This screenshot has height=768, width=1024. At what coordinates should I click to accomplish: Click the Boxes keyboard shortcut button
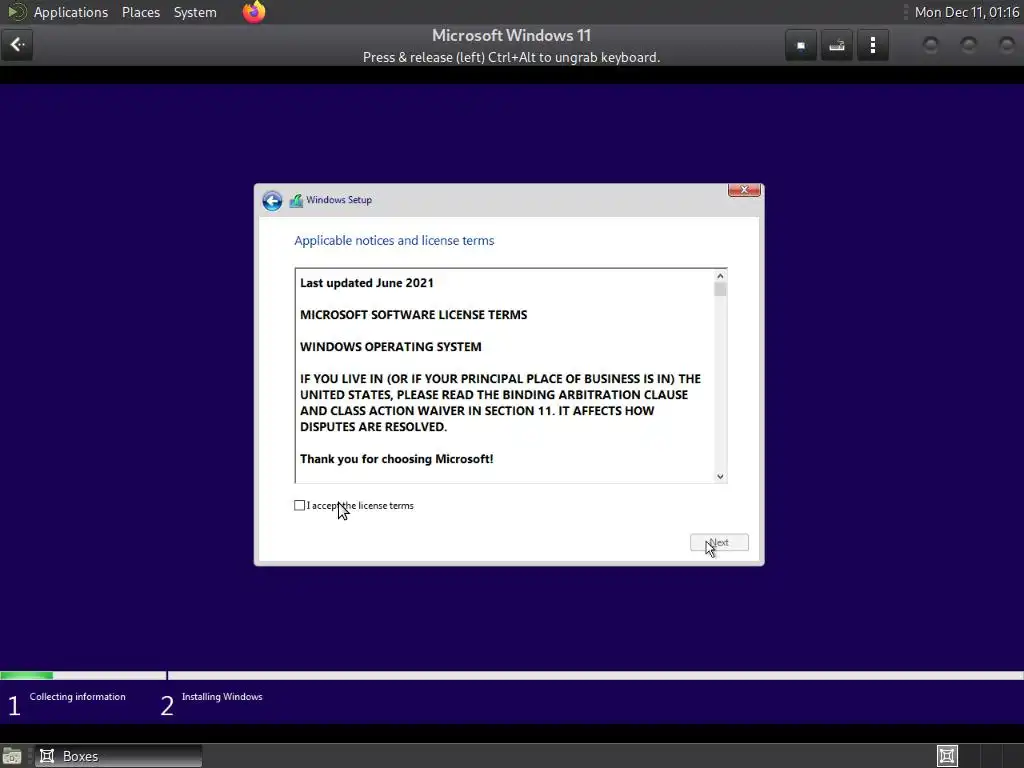pyautogui.click(x=837, y=46)
